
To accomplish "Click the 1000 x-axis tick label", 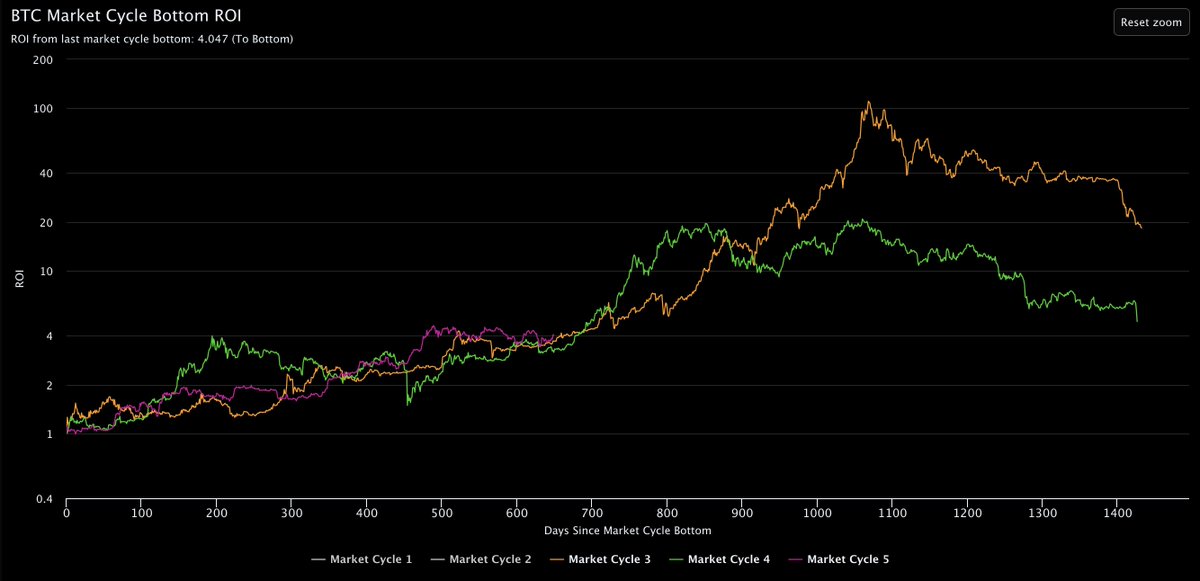I will (x=817, y=511).
